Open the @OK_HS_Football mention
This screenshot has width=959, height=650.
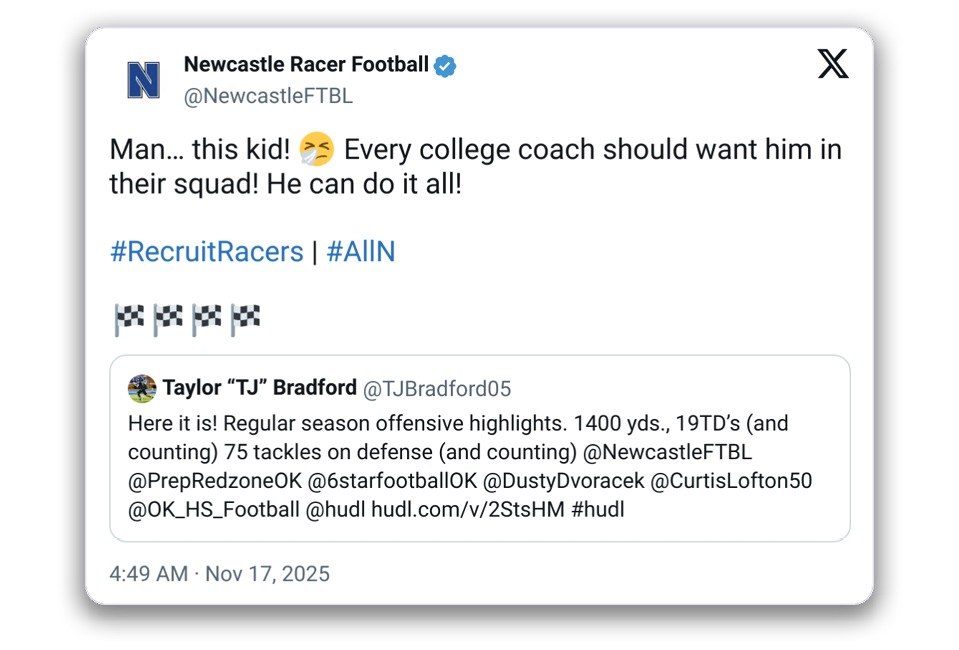coord(213,510)
